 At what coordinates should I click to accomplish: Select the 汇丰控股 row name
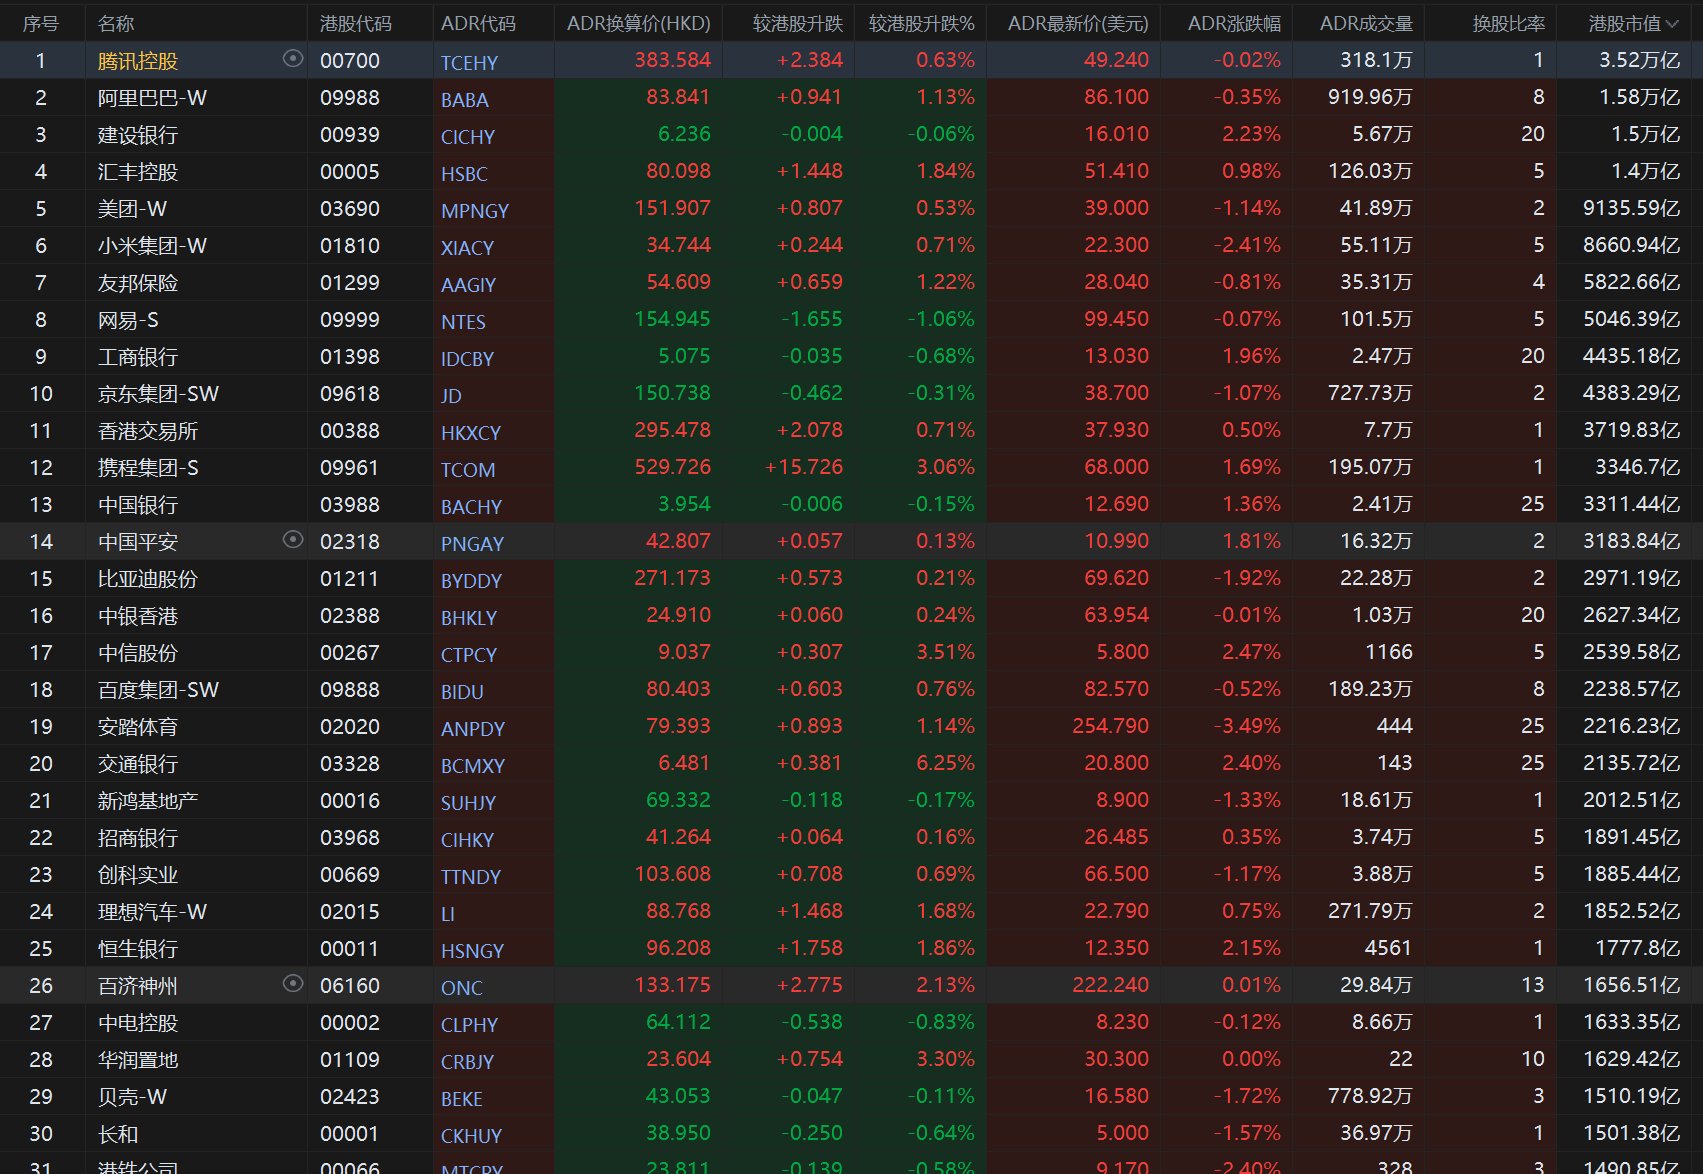coord(138,172)
